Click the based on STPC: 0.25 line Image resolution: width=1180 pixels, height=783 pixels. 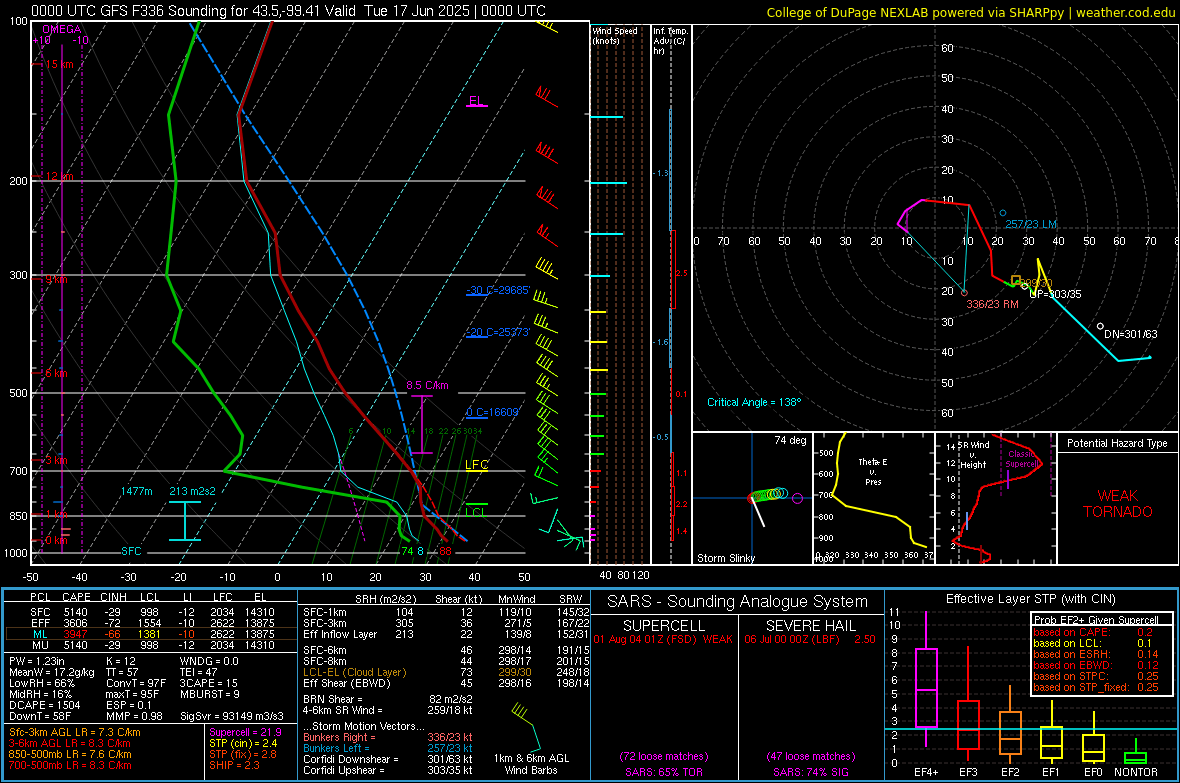pyautogui.click(x=1096, y=675)
